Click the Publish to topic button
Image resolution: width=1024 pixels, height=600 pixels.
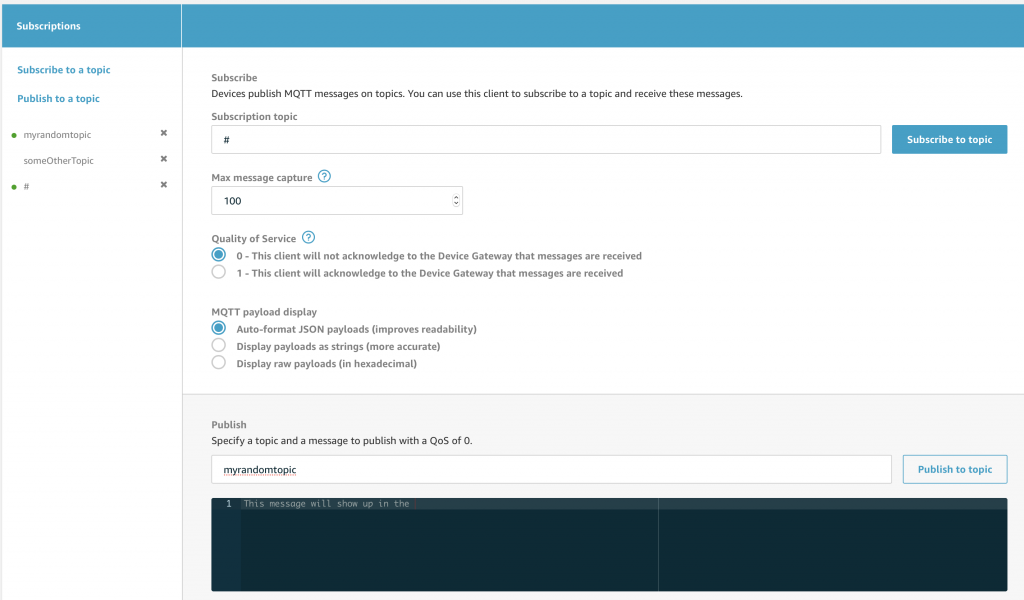tap(955, 469)
